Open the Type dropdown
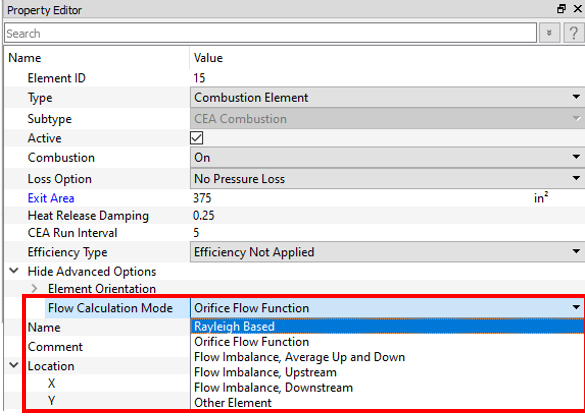585x416 pixels. pos(388,98)
